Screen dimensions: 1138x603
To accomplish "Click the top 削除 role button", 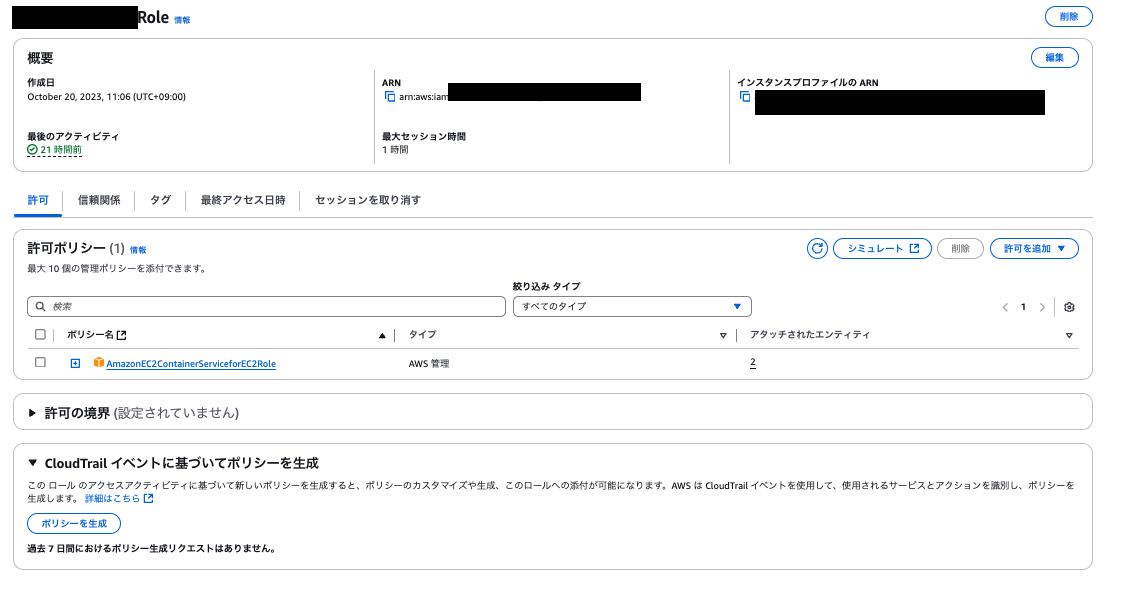I will pyautogui.click(x=1068, y=17).
